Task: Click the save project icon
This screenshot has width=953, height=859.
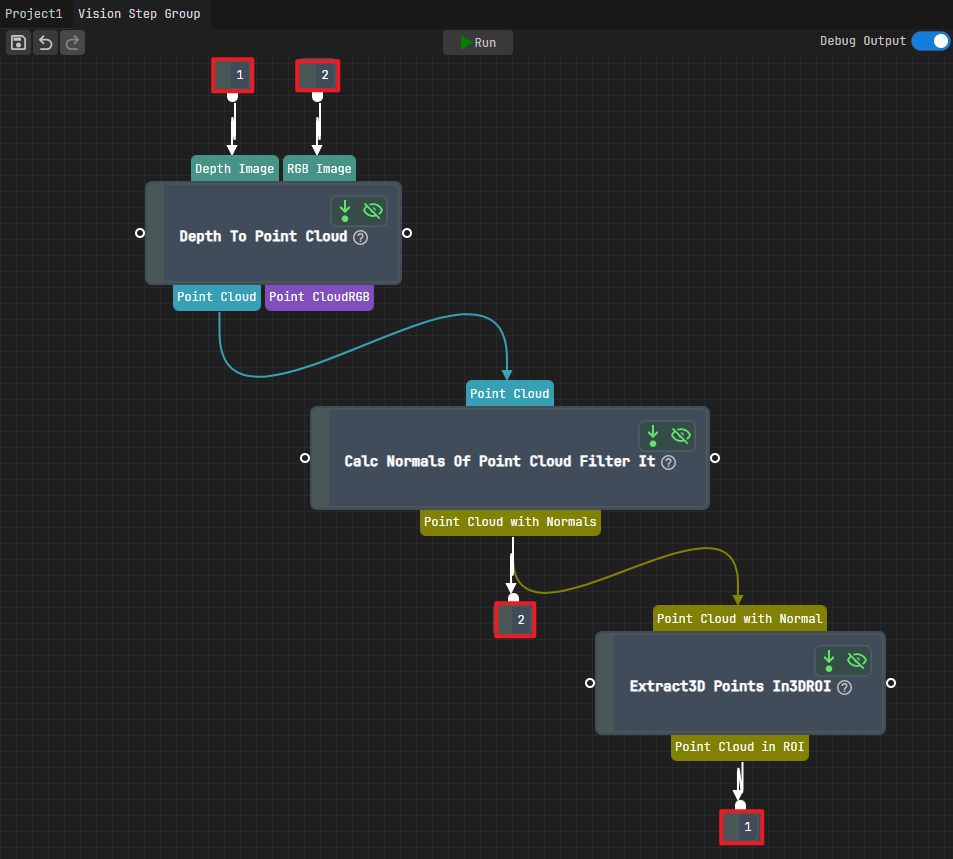Action: [x=18, y=43]
